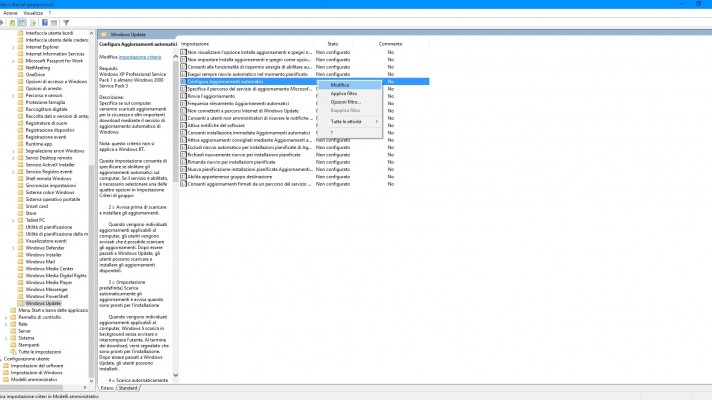Expand the Pannello di controllo node
This screenshot has width=712, height=400.
pyautogui.click(x=8, y=317)
